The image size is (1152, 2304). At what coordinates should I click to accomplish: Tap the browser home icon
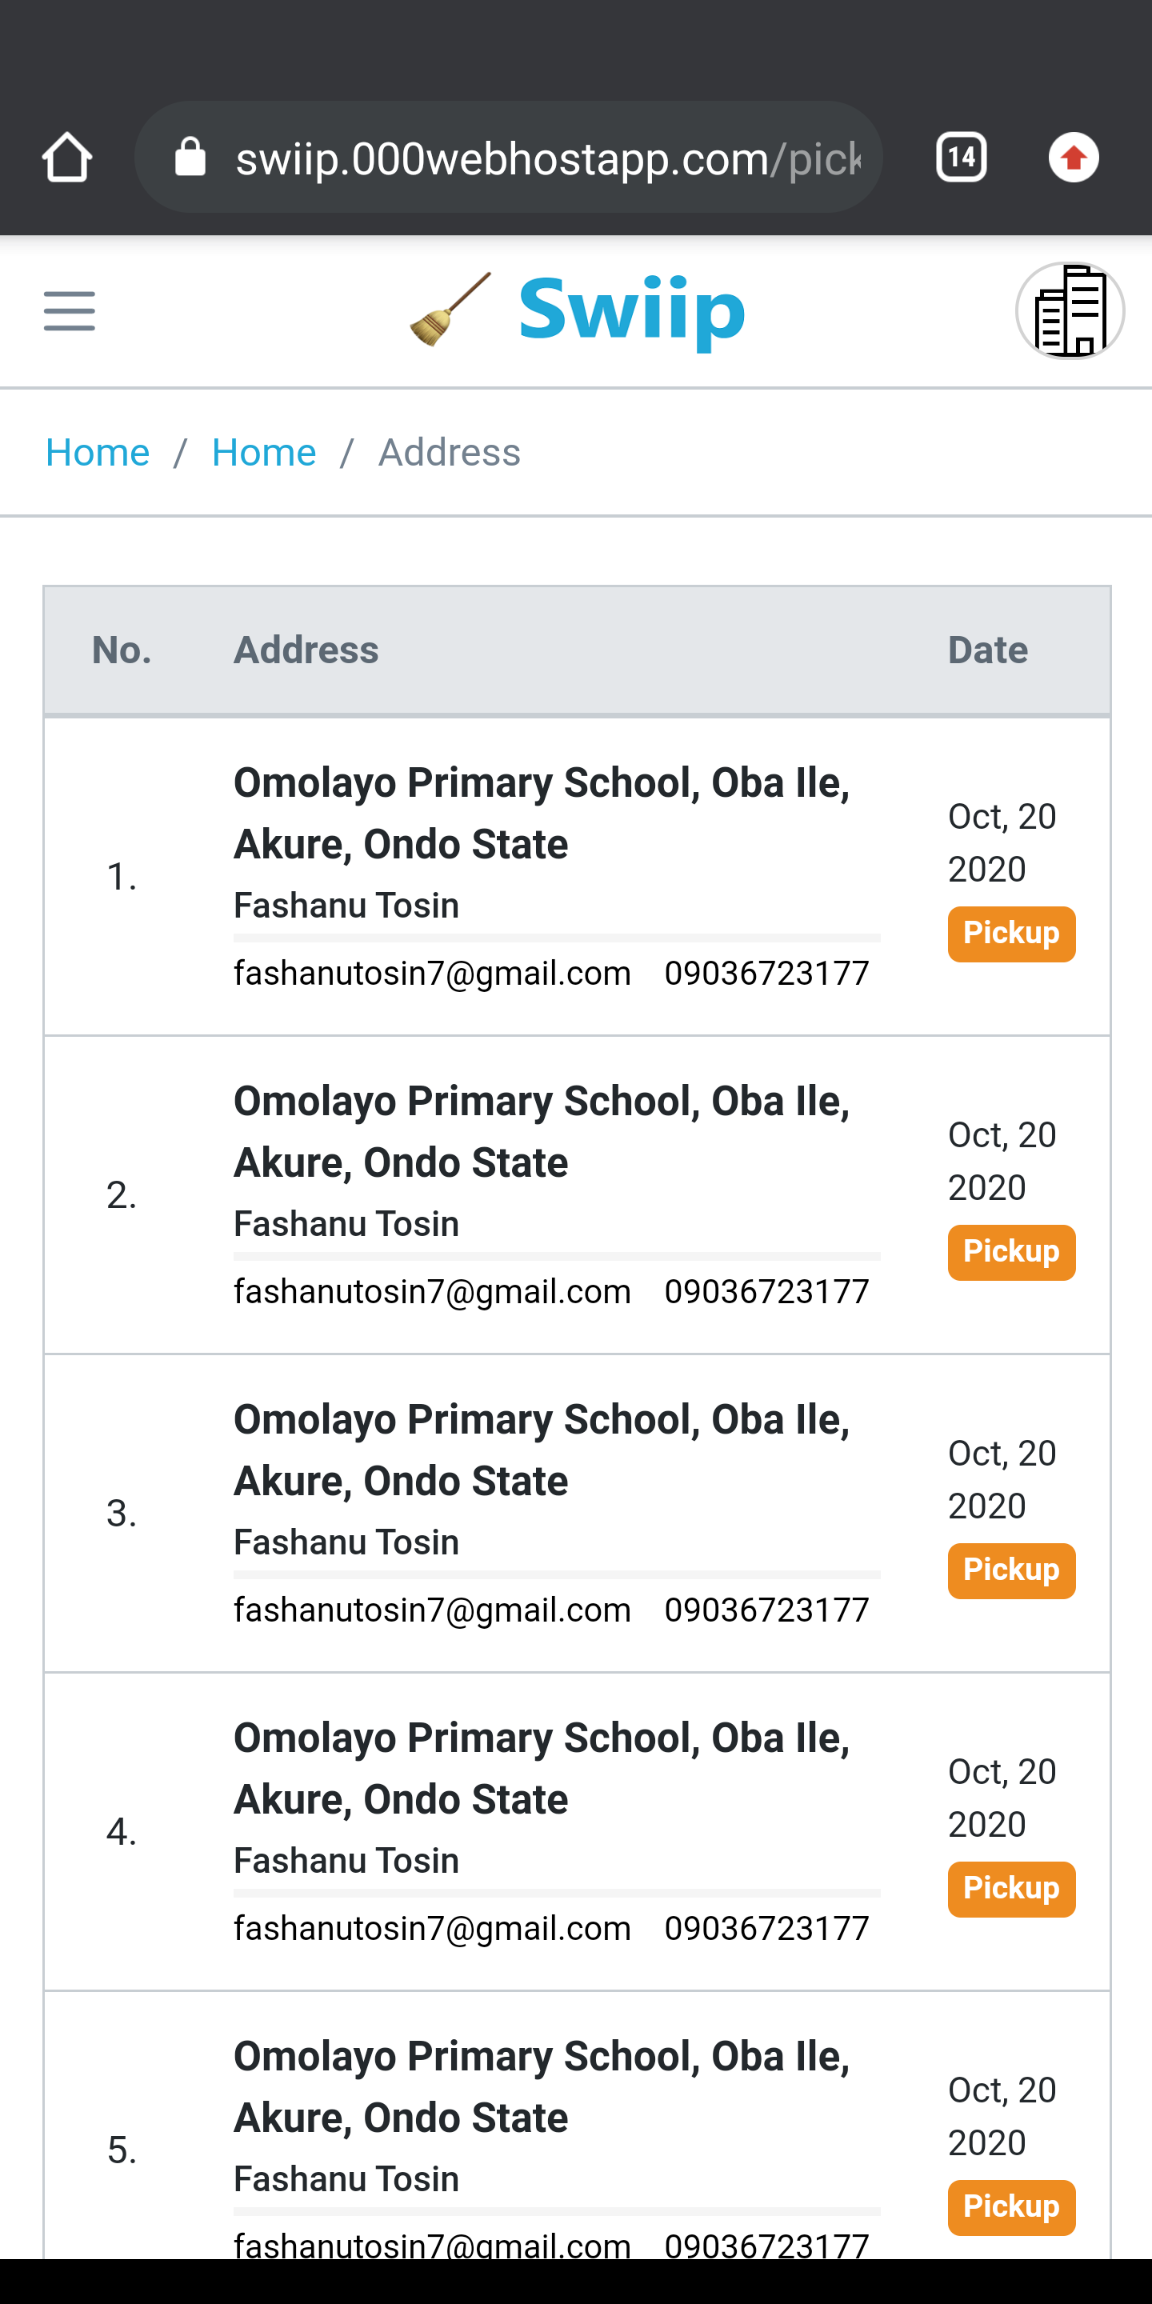67,158
